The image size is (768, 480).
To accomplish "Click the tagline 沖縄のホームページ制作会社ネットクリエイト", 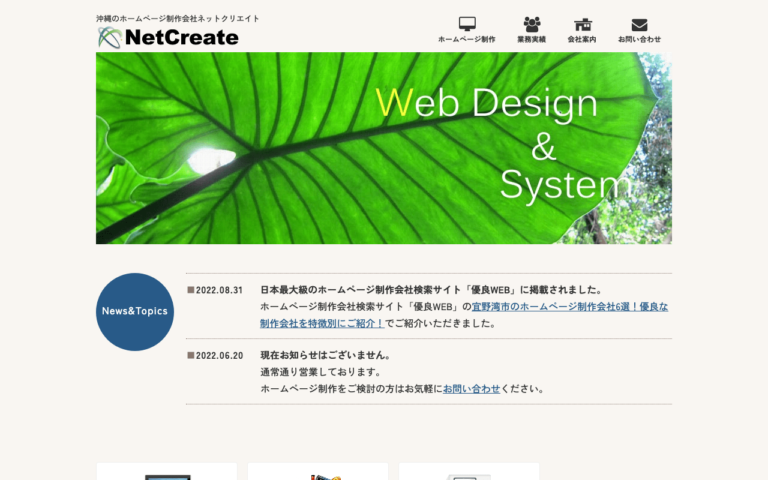I will coord(178,19).
